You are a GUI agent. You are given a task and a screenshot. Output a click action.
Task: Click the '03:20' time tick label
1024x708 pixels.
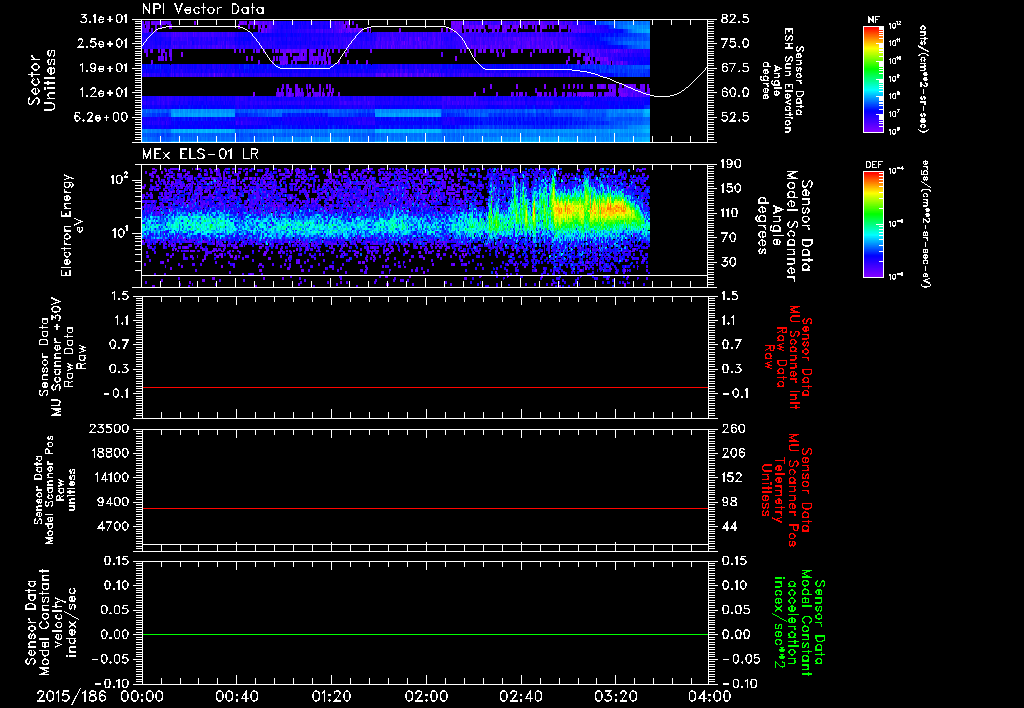(615, 696)
